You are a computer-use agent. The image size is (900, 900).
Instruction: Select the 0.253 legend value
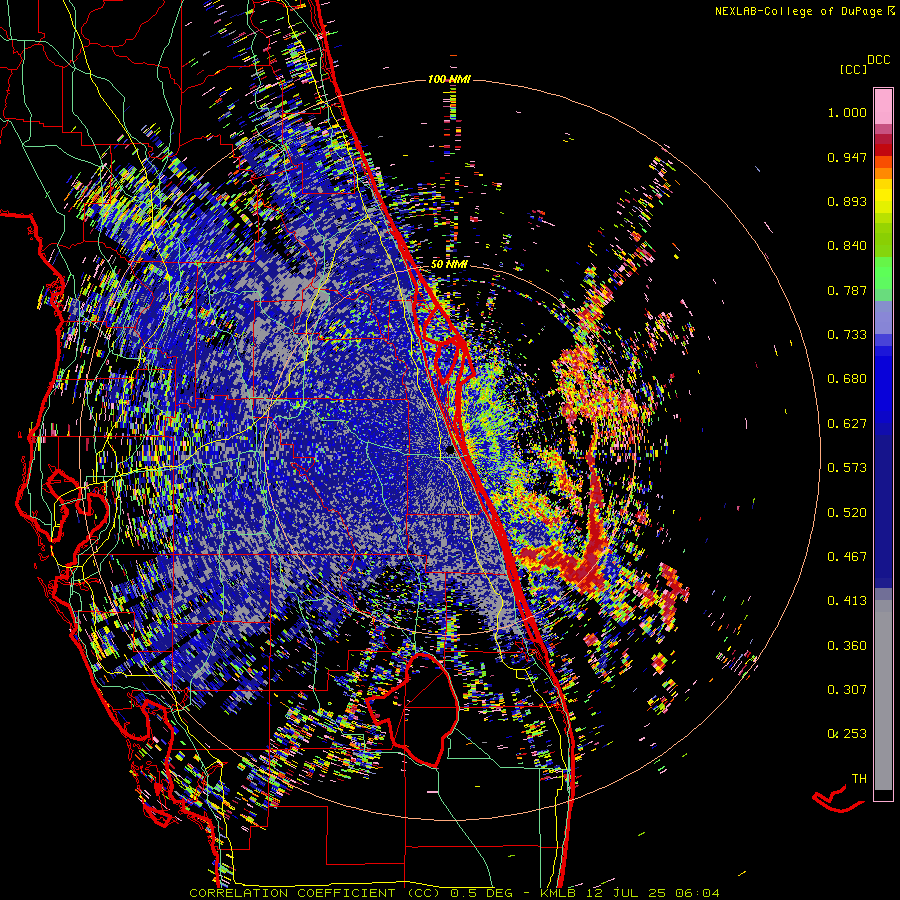(847, 734)
